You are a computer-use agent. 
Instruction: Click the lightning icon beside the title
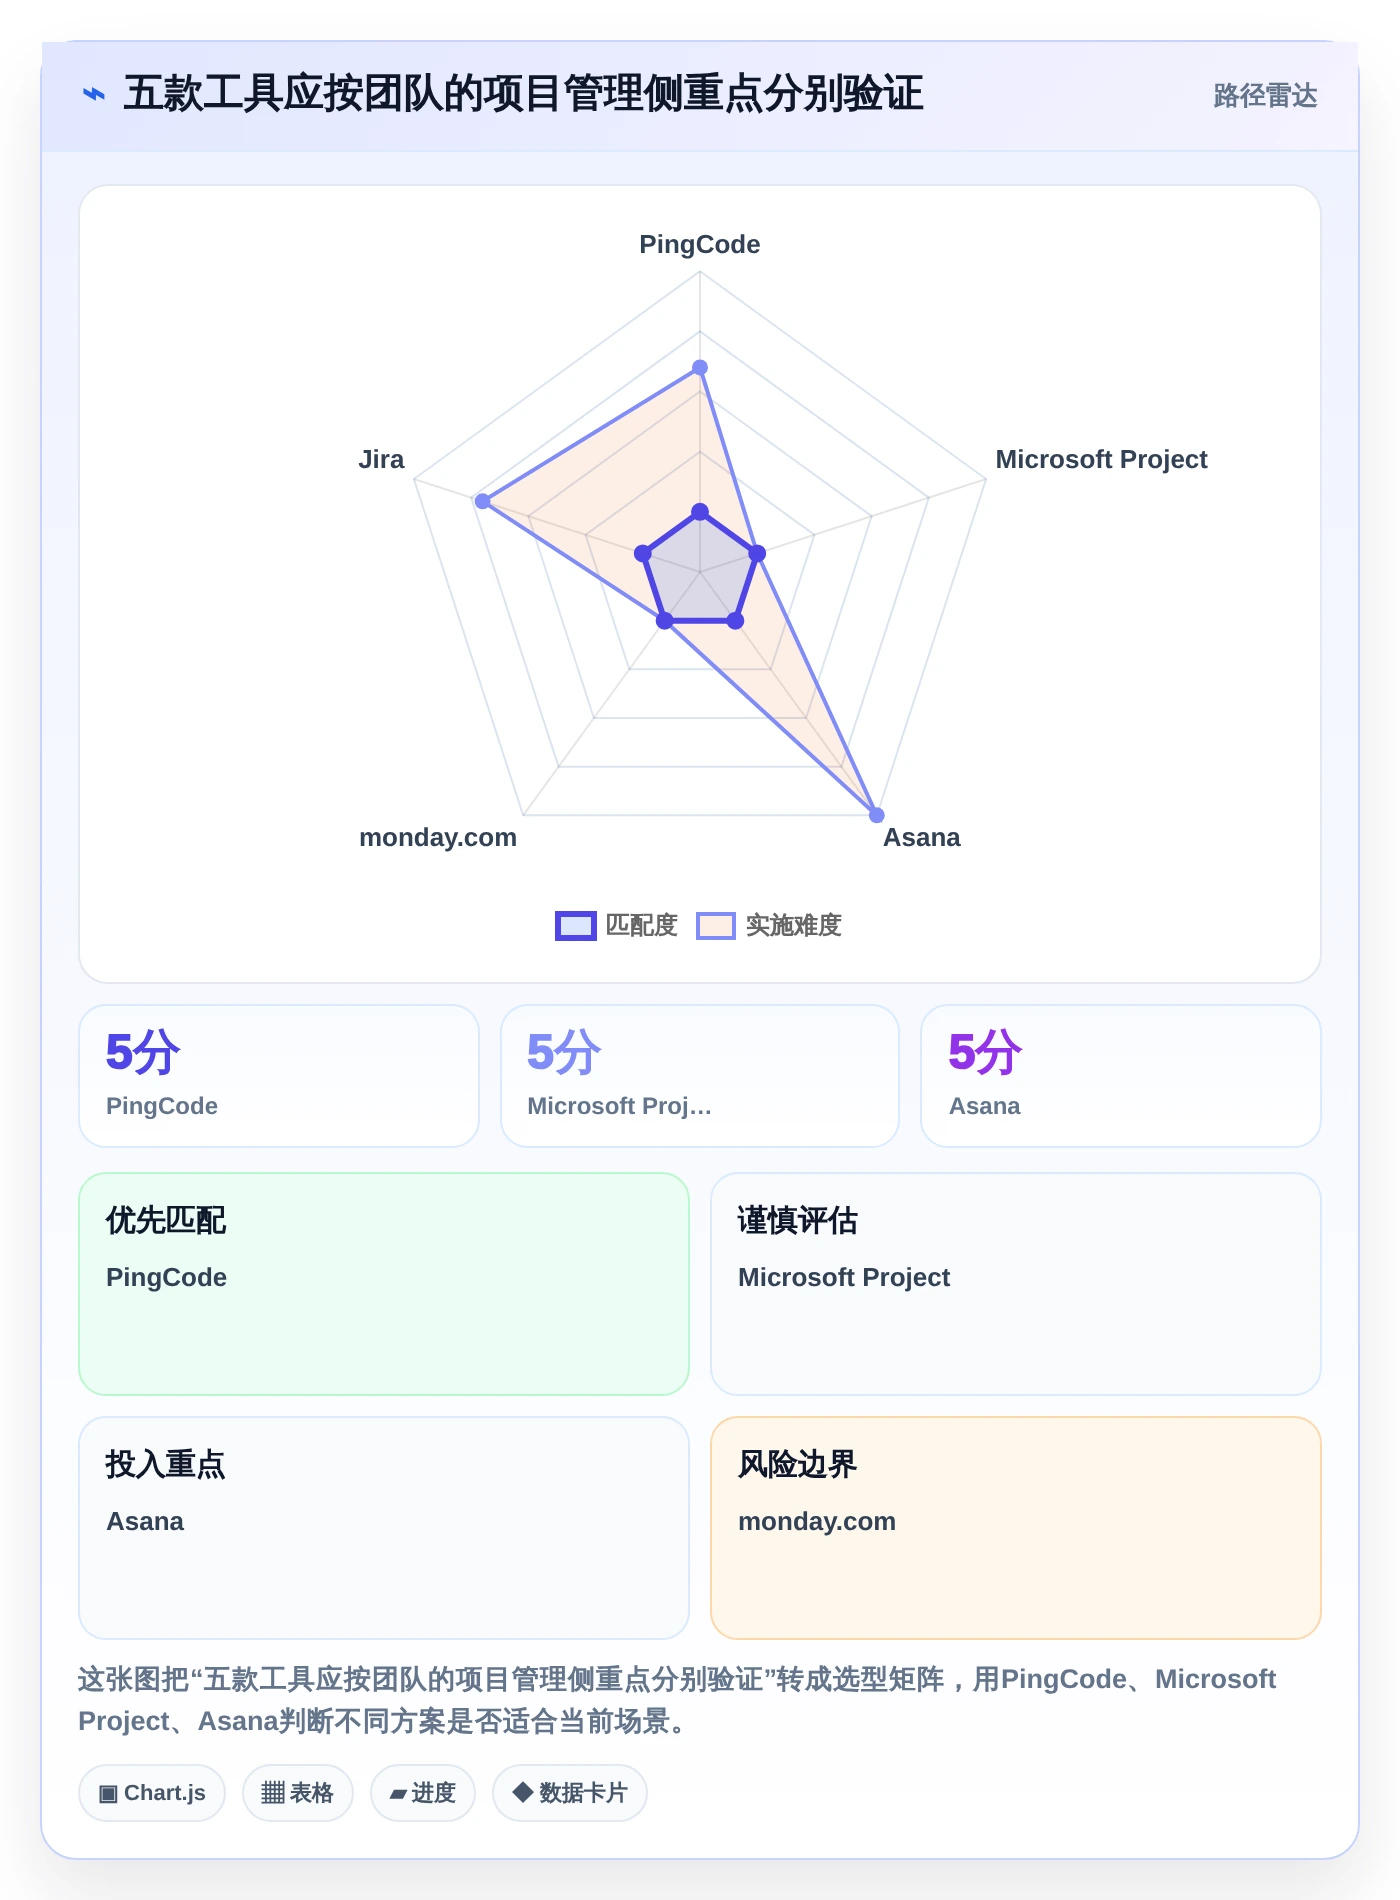[x=94, y=95]
